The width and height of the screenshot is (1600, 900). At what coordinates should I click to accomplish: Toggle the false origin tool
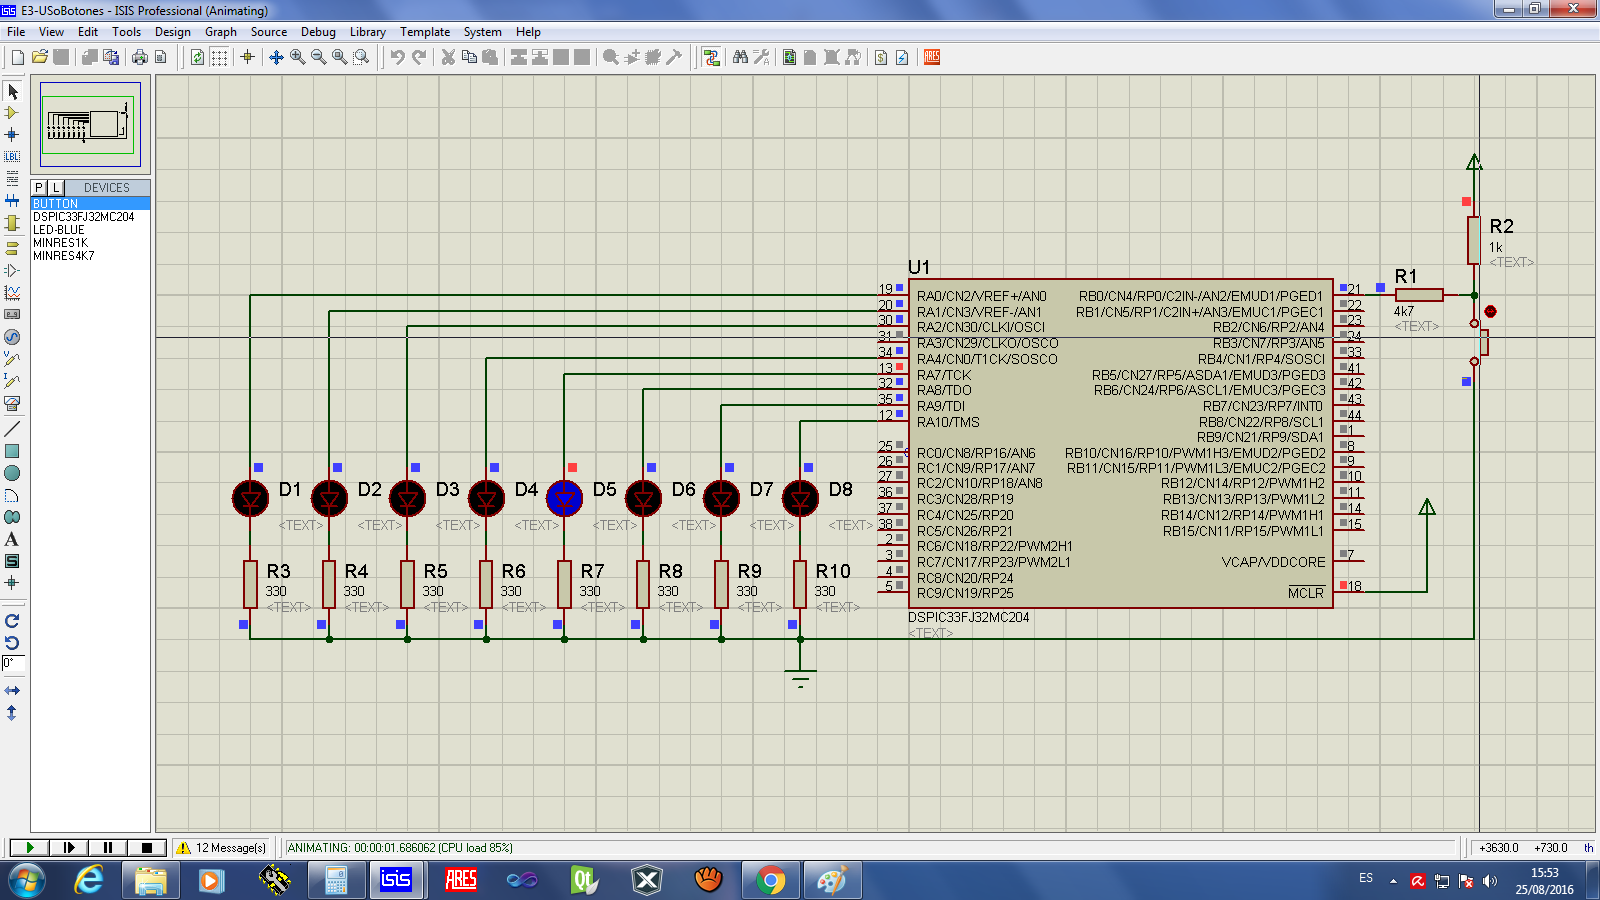tap(247, 57)
